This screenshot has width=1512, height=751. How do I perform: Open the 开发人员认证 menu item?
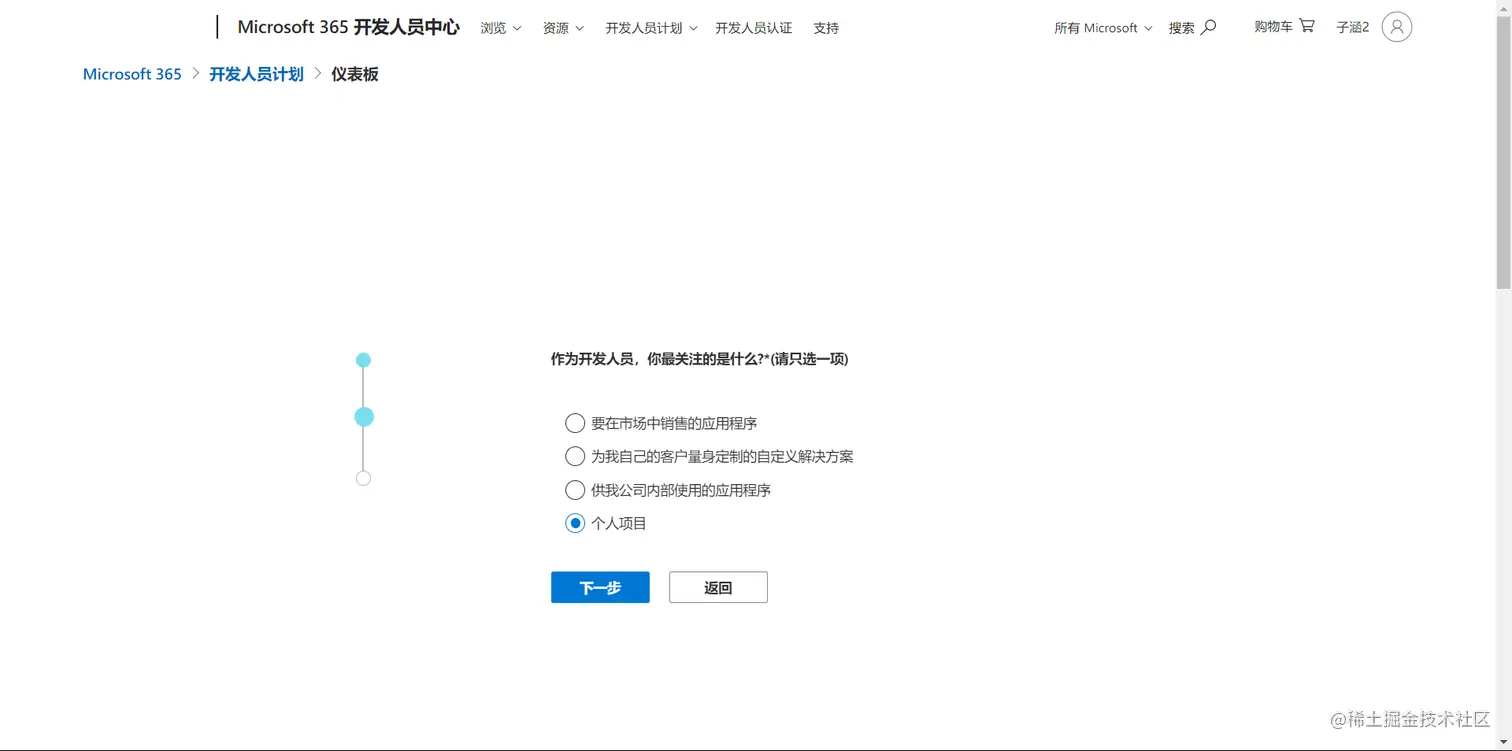(753, 27)
